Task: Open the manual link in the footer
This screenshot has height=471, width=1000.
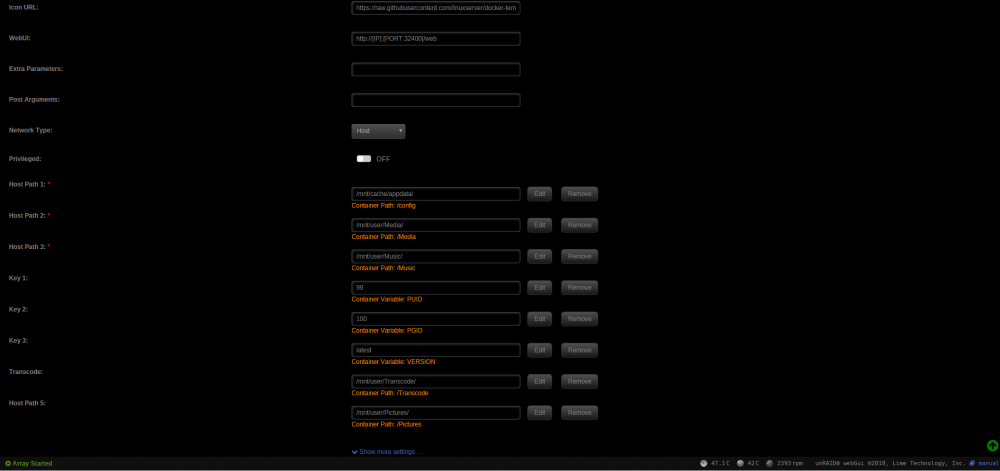Action: (987, 463)
